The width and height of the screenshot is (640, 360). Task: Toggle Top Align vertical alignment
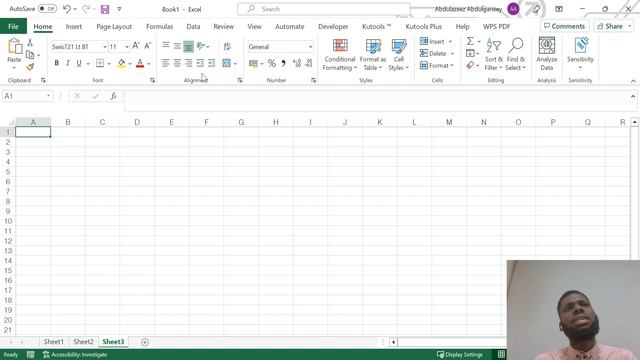(165, 46)
